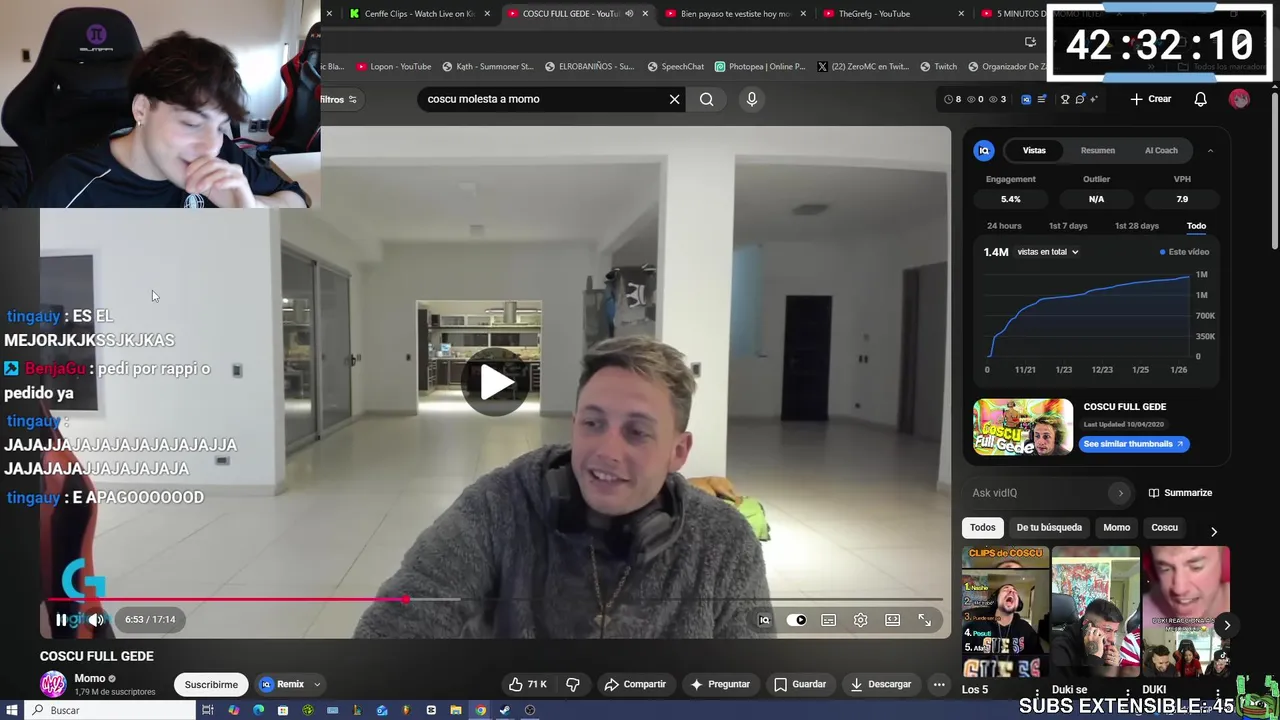The image size is (1280, 720).
Task: Toggle the autoplay switch in player
Action: 796,620
